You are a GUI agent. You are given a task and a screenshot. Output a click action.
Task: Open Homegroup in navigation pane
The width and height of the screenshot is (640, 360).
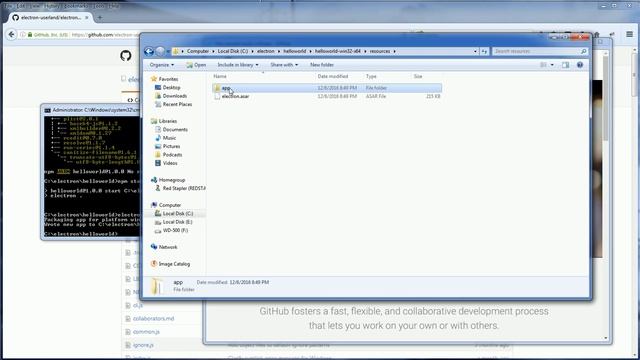point(171,180)
